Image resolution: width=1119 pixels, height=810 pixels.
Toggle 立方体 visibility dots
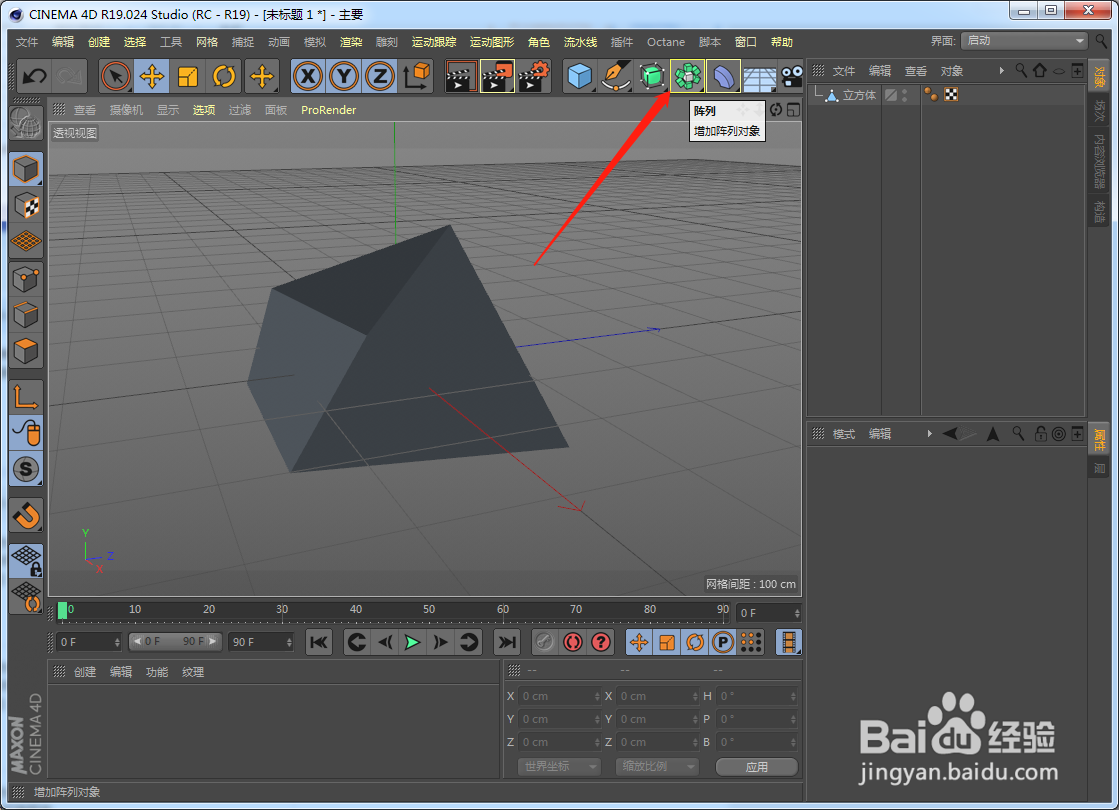(905, 95)
